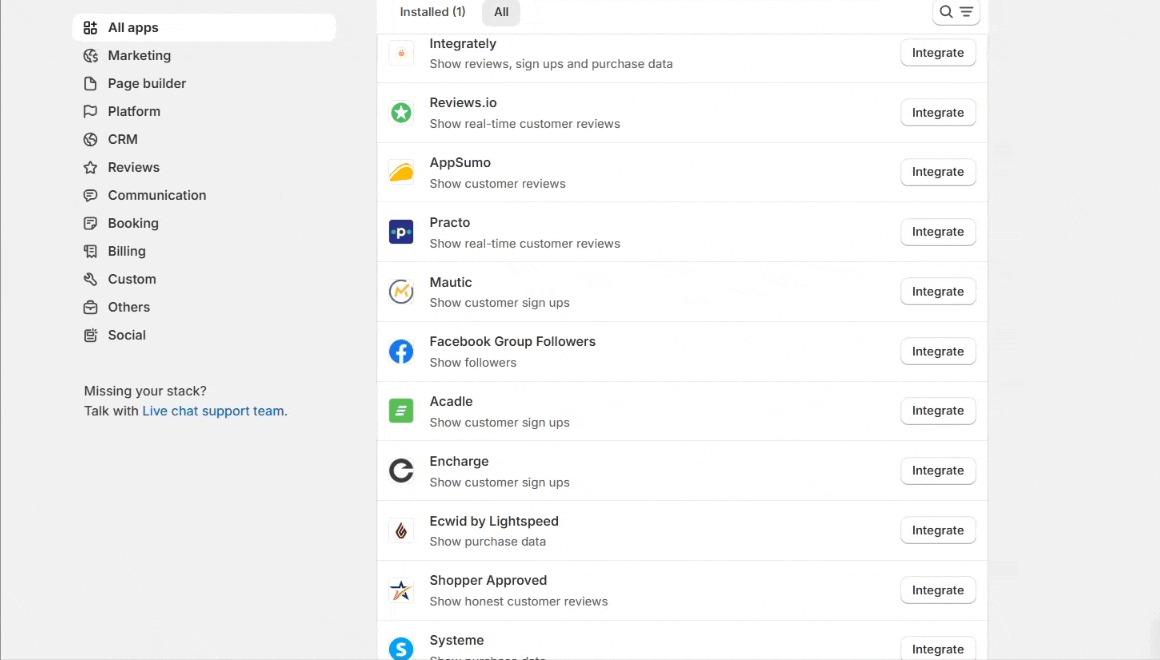This screenshot has width=1160, height=660.
Task: Click the CRM globe icon
Action: pos(90,139)
